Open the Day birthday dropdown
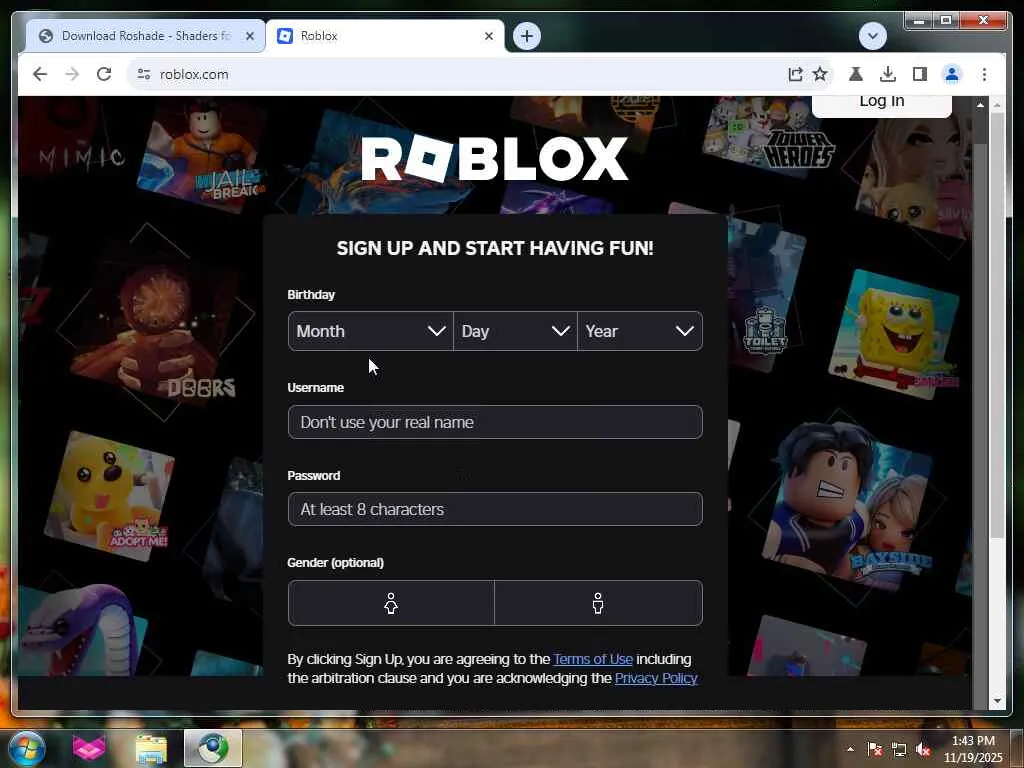 coord(515,331)
